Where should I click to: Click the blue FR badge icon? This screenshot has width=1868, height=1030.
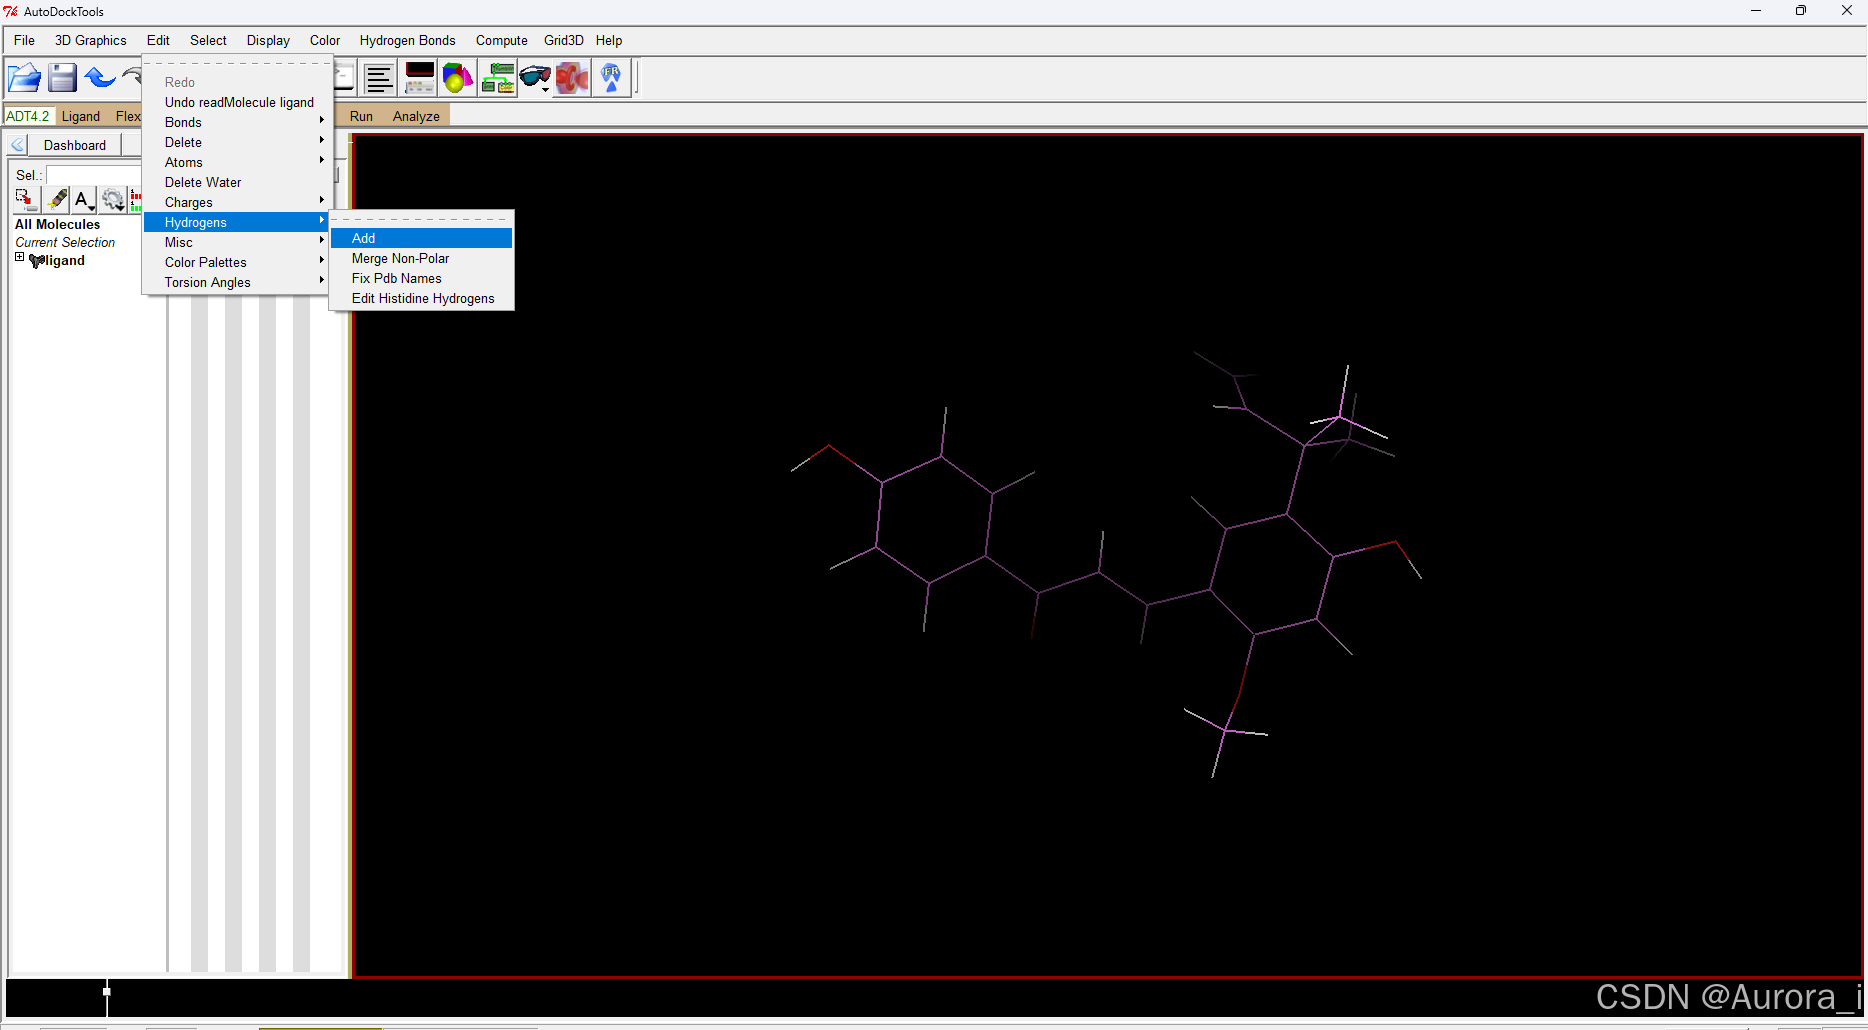tap(611, 78)
